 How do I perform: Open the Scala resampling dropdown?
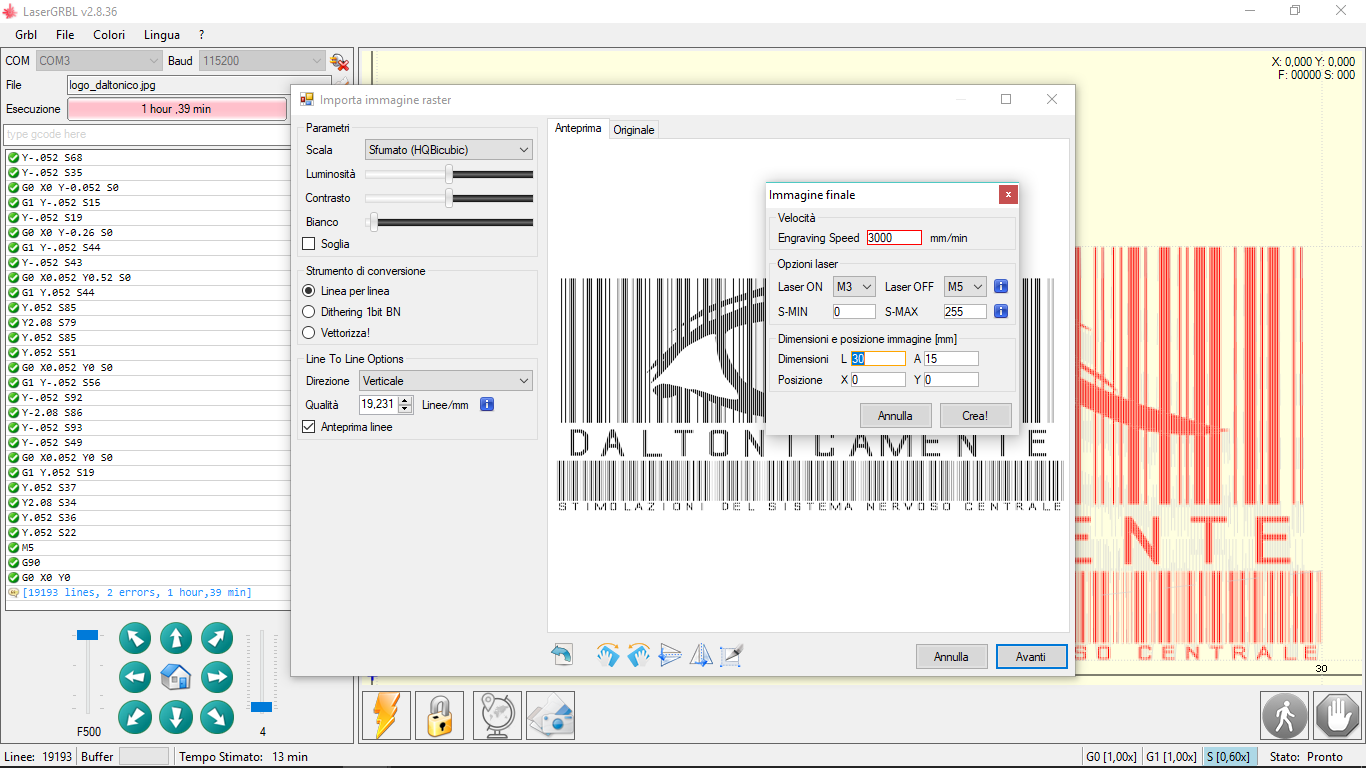(448, 150)
